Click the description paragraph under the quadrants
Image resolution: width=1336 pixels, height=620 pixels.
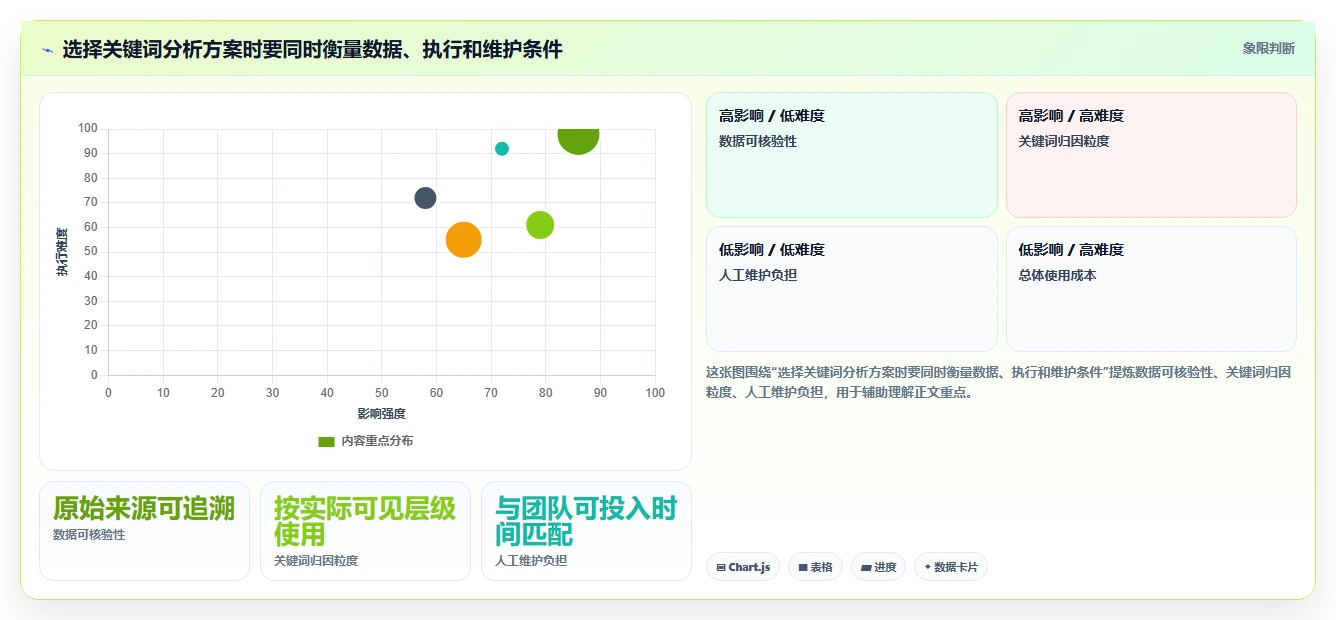pos(998,382)
